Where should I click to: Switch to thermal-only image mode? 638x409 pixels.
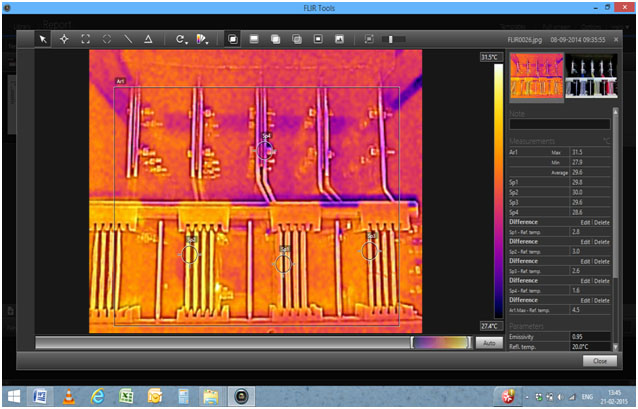254,39
